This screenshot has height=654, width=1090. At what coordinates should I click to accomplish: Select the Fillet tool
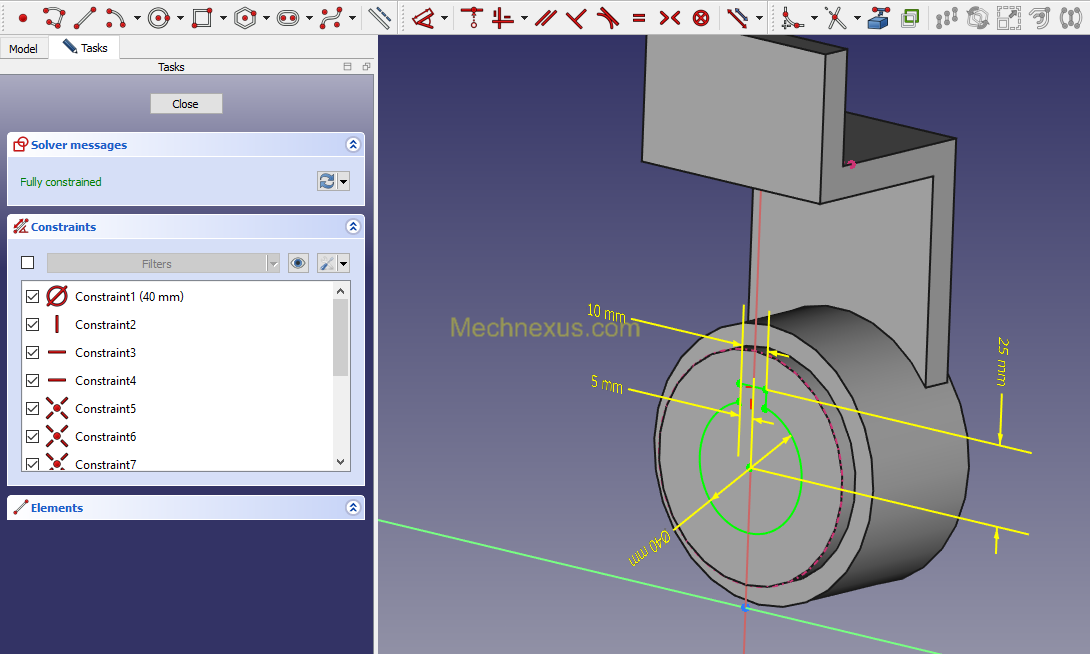791,18
